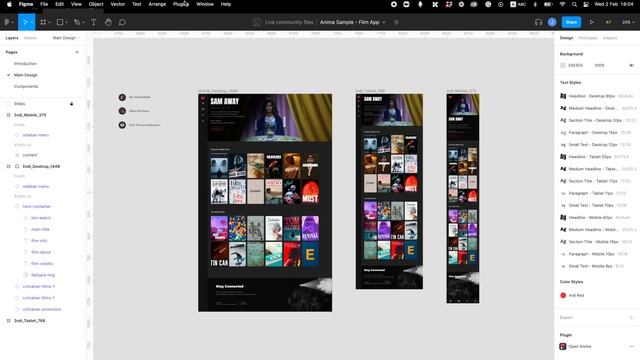
Task: Present the prototype with play icon
Action: [x=591, y=22]
